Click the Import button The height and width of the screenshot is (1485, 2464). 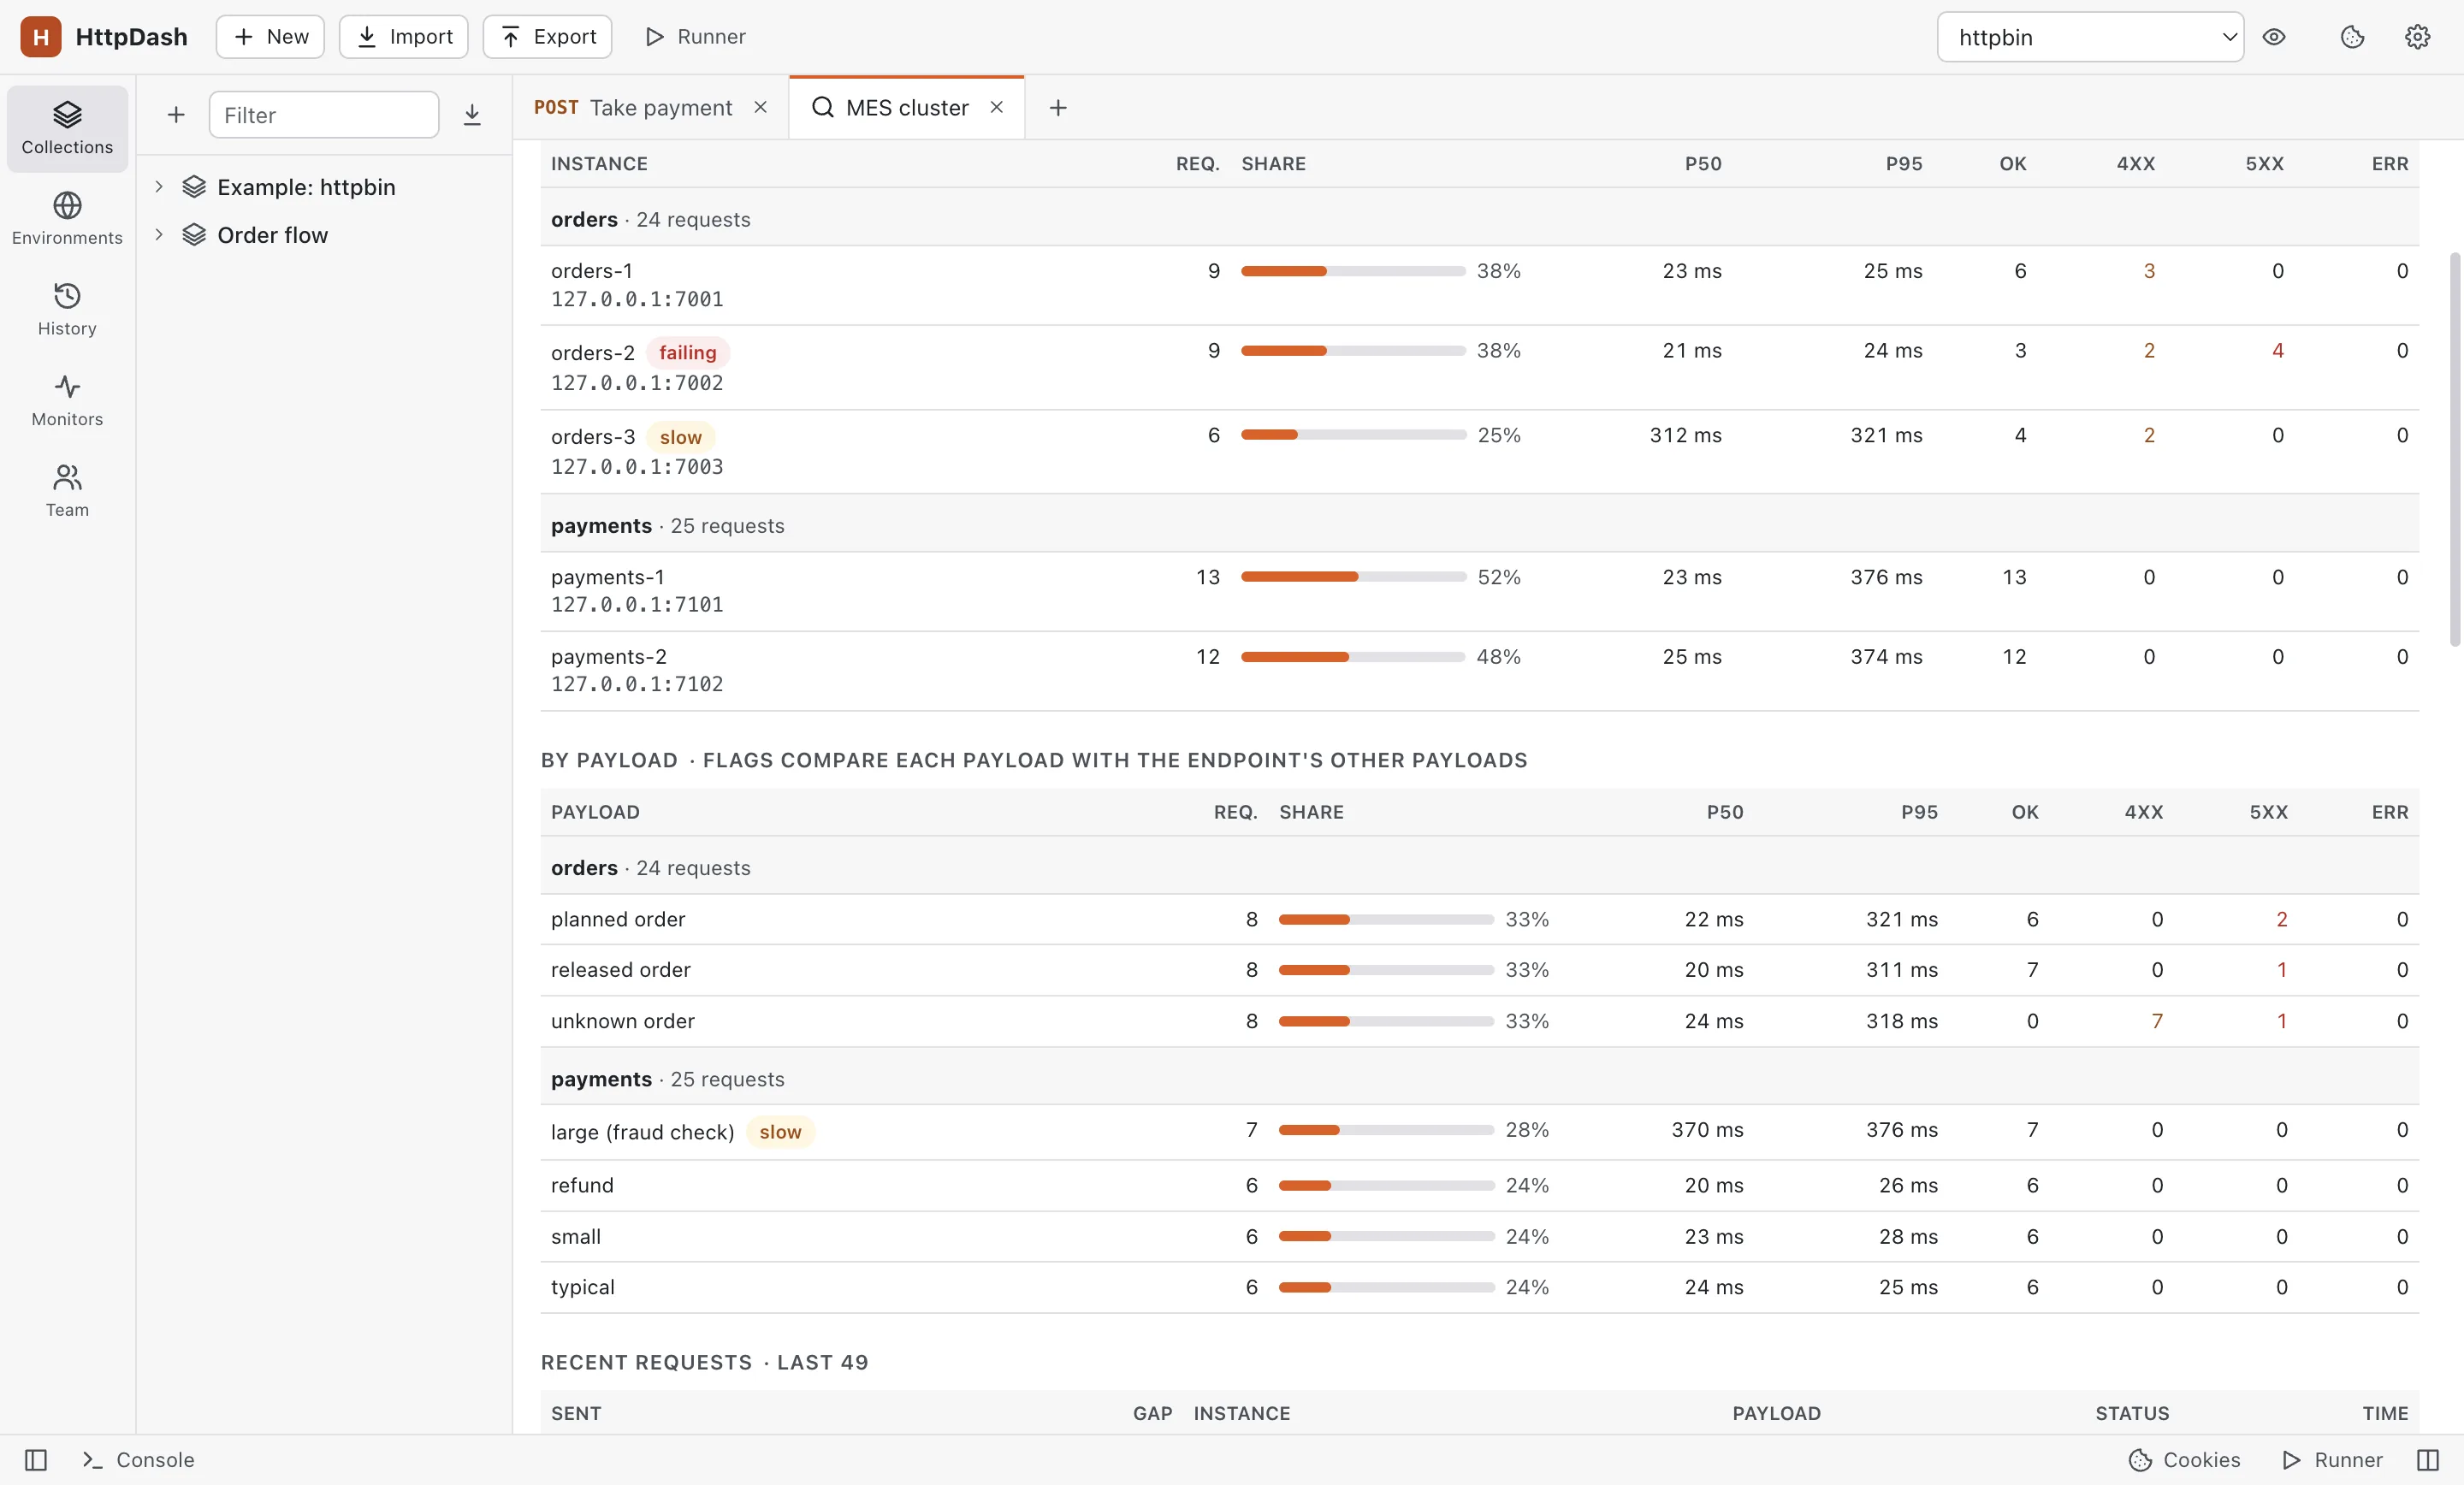coord(404,37)
